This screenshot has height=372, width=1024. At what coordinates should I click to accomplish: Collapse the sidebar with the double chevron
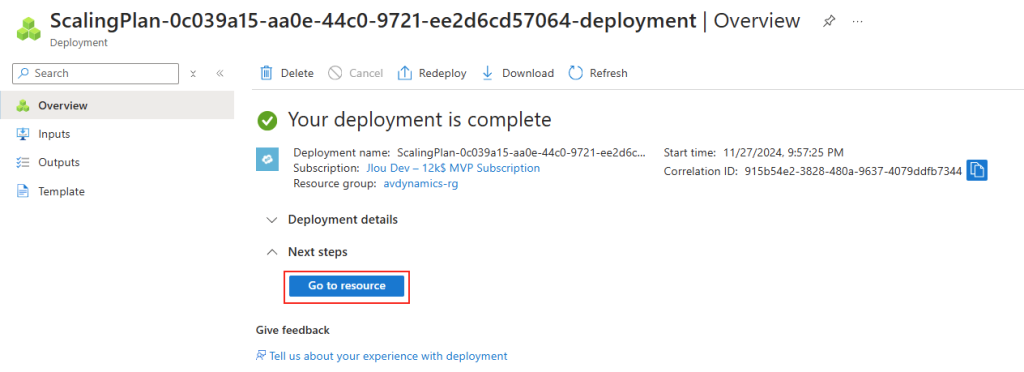(x=220, y=74)
